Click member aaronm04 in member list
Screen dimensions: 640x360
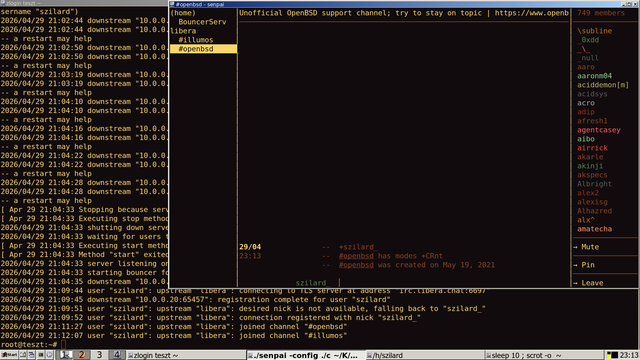coord(594,76)
